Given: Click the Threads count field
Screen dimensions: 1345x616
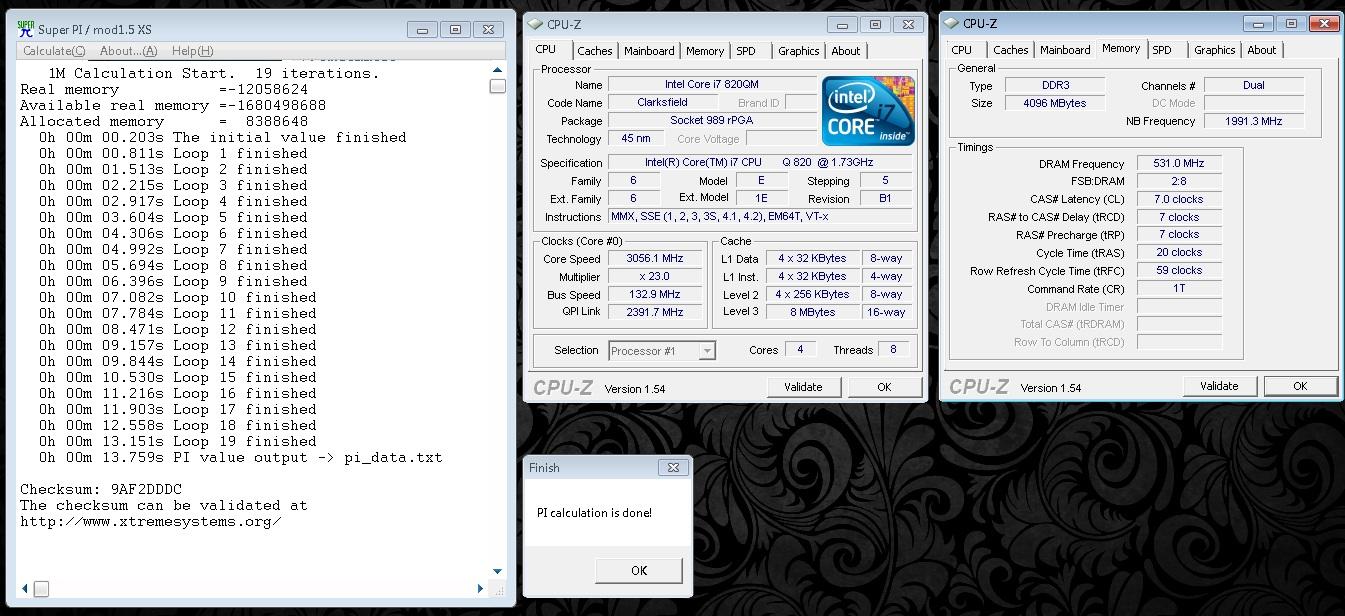Looking at the screenshot, I should click(894, 350).
